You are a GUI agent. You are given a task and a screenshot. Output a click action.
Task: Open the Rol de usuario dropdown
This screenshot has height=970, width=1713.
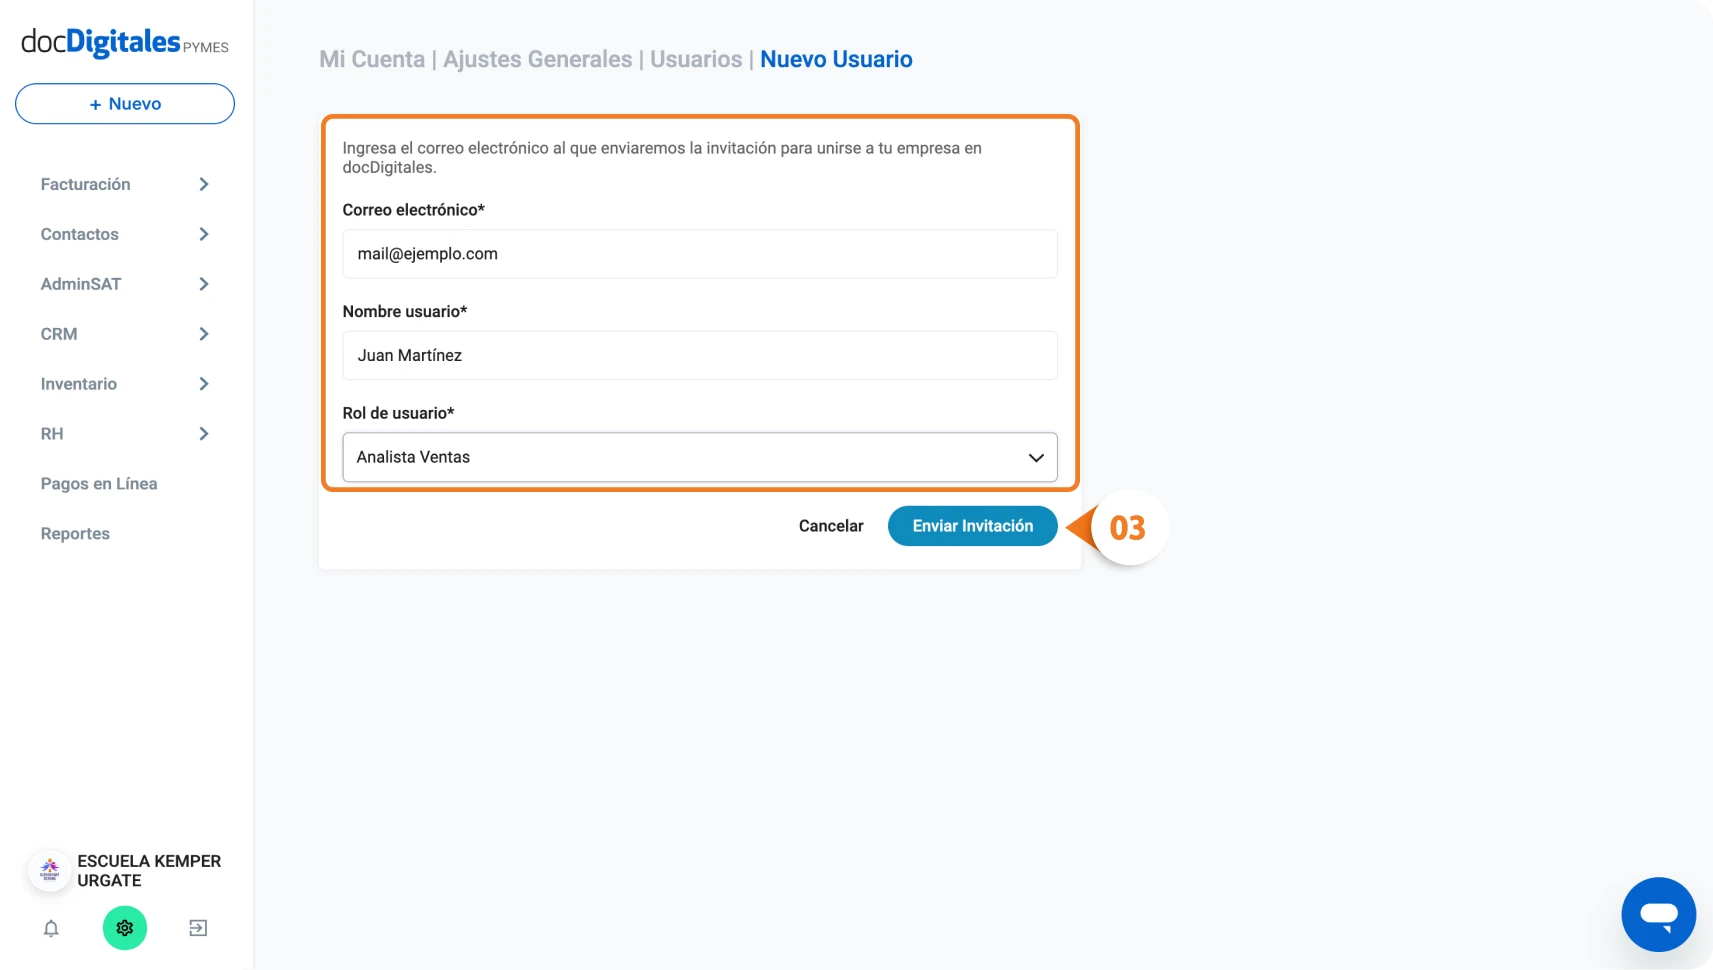click(700, 457)
